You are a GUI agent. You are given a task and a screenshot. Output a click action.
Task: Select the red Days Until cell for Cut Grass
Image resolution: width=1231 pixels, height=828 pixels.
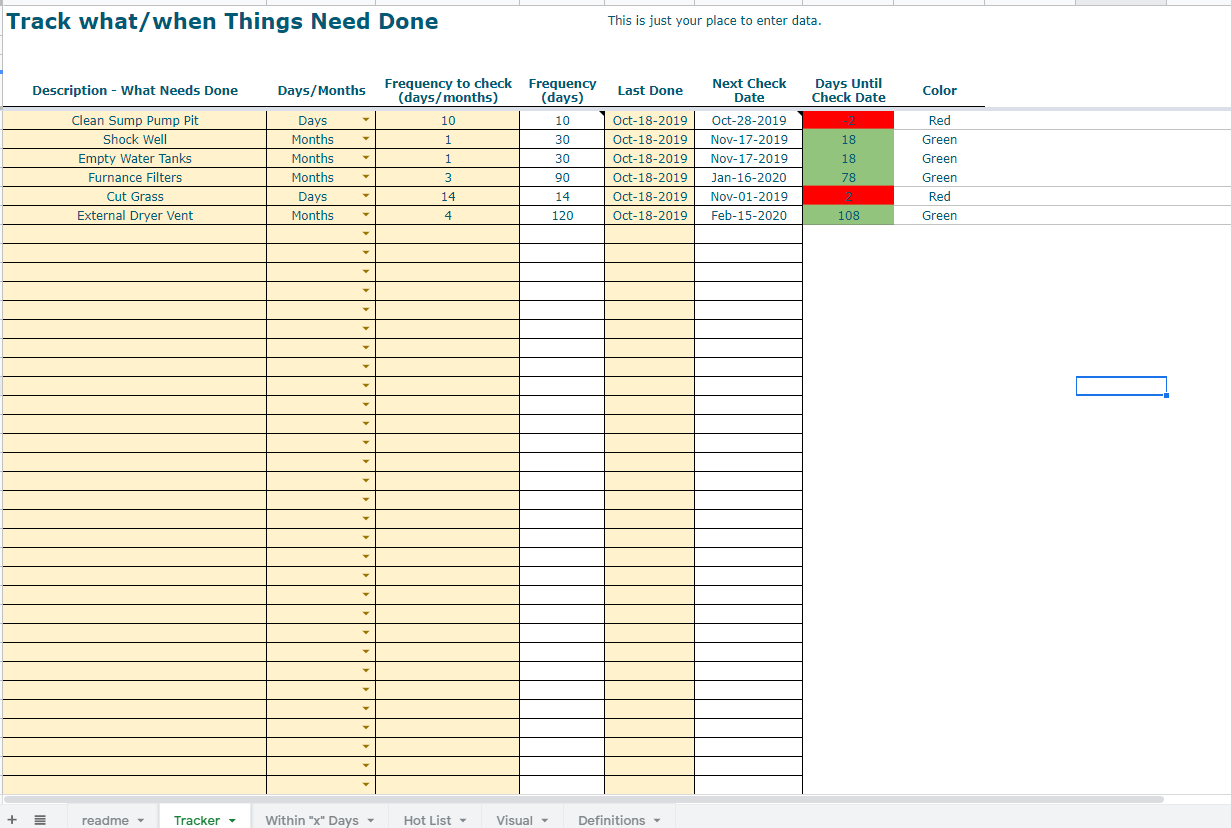point(847,196)
